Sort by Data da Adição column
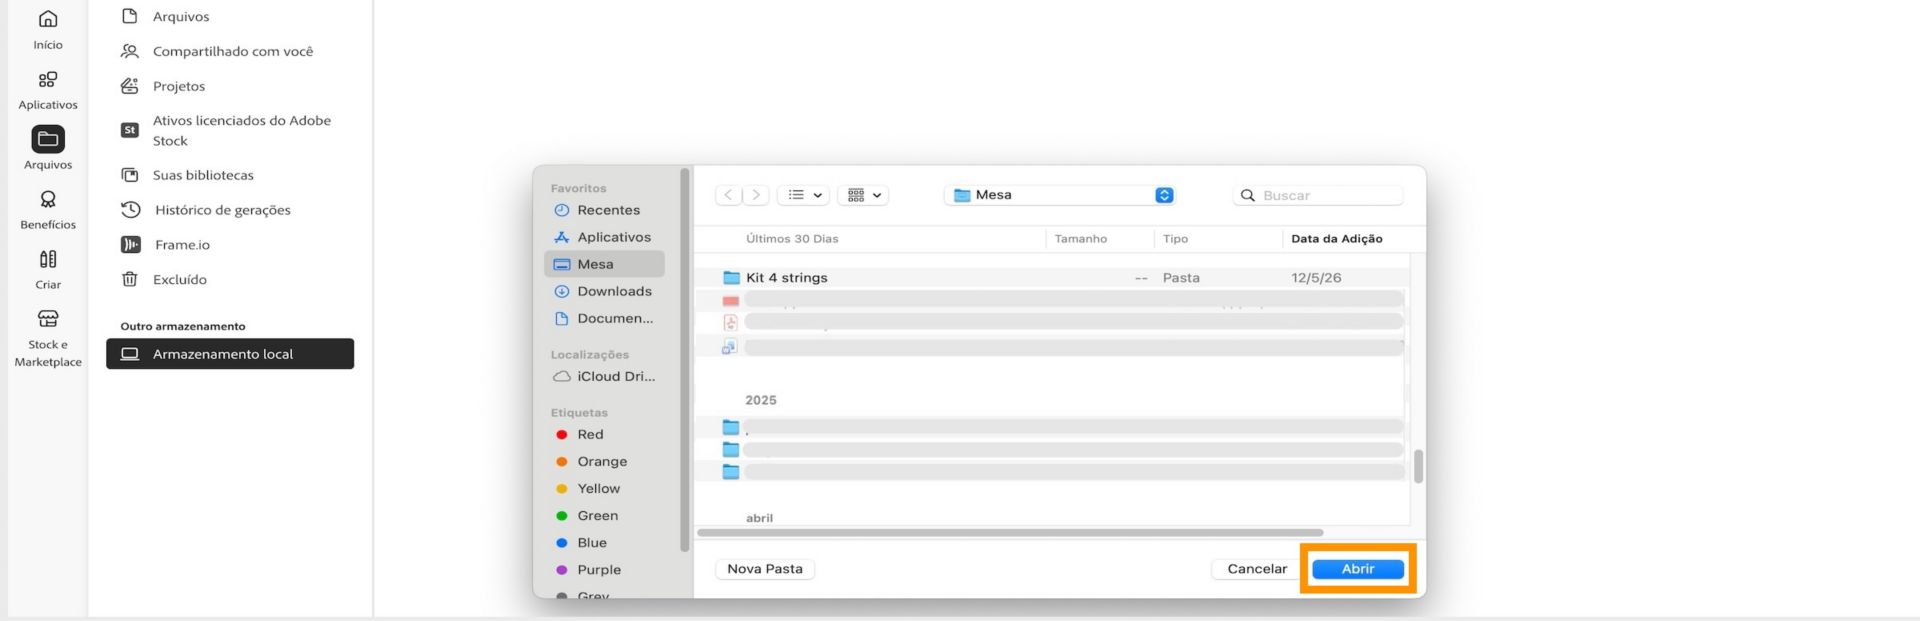Viewport: 1920px width, 621px height. click(1336, 239)
